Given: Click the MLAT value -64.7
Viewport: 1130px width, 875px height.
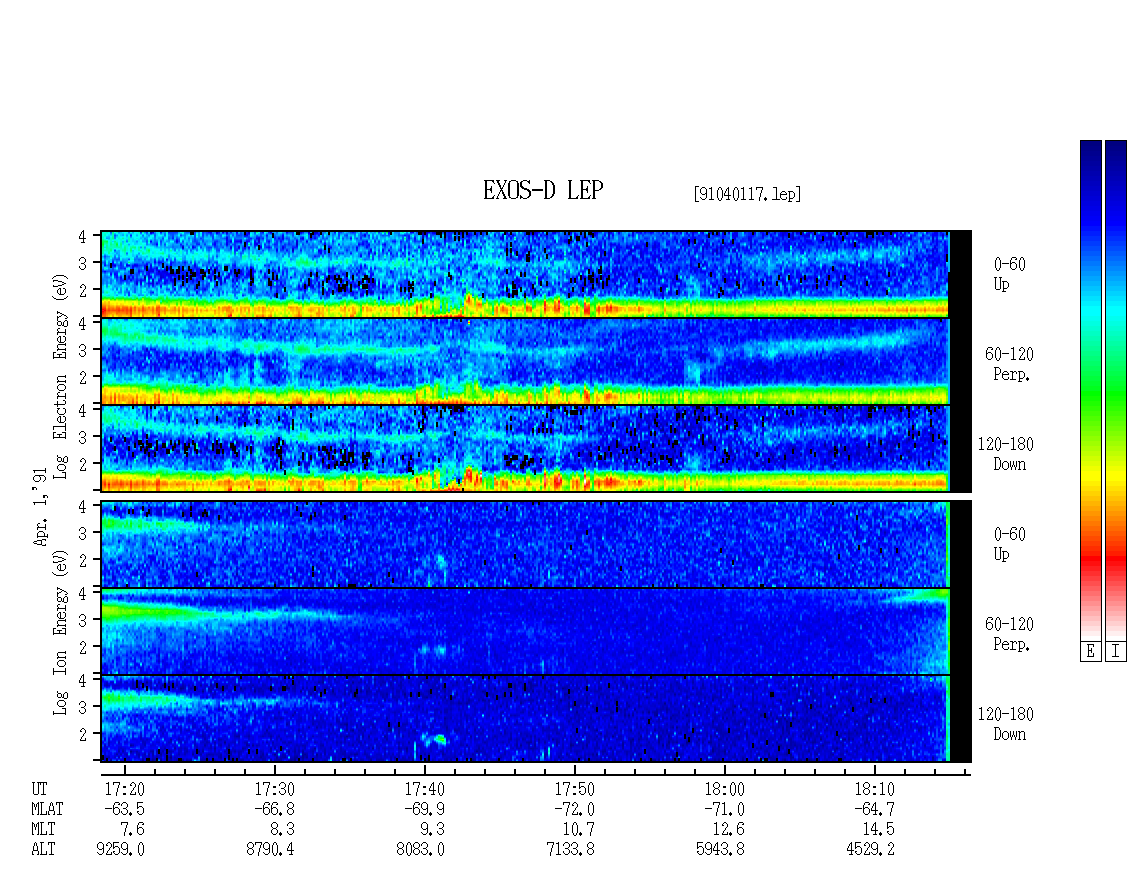Looking at the screenshot, I should coord(874,809).
